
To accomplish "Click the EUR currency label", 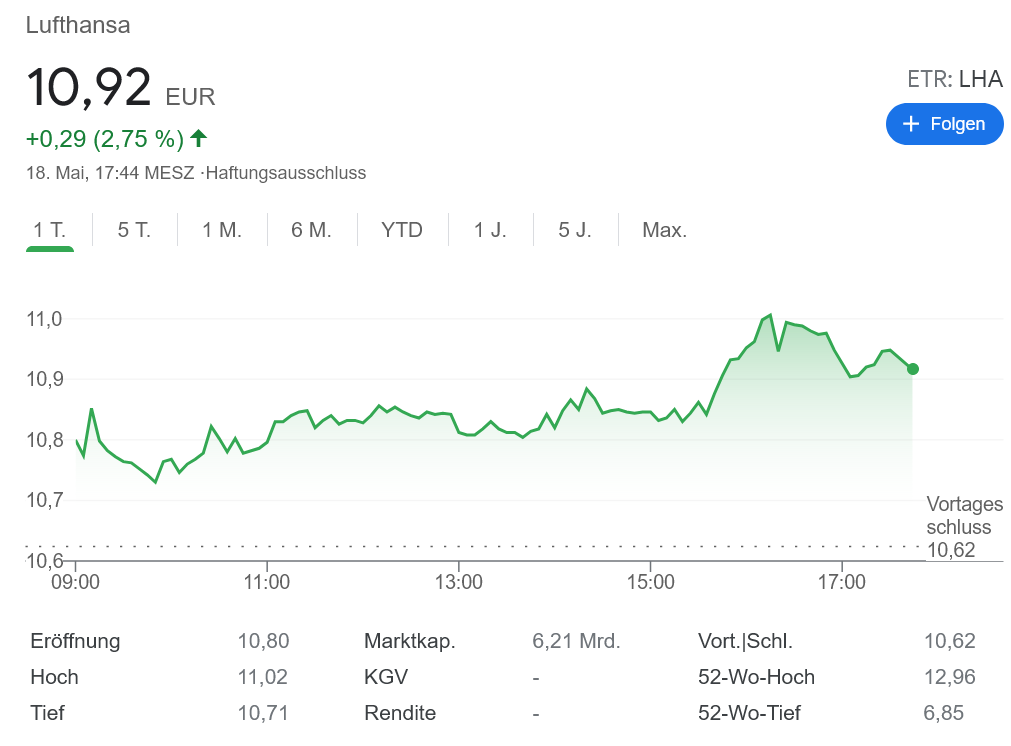I will coord(190,97).
